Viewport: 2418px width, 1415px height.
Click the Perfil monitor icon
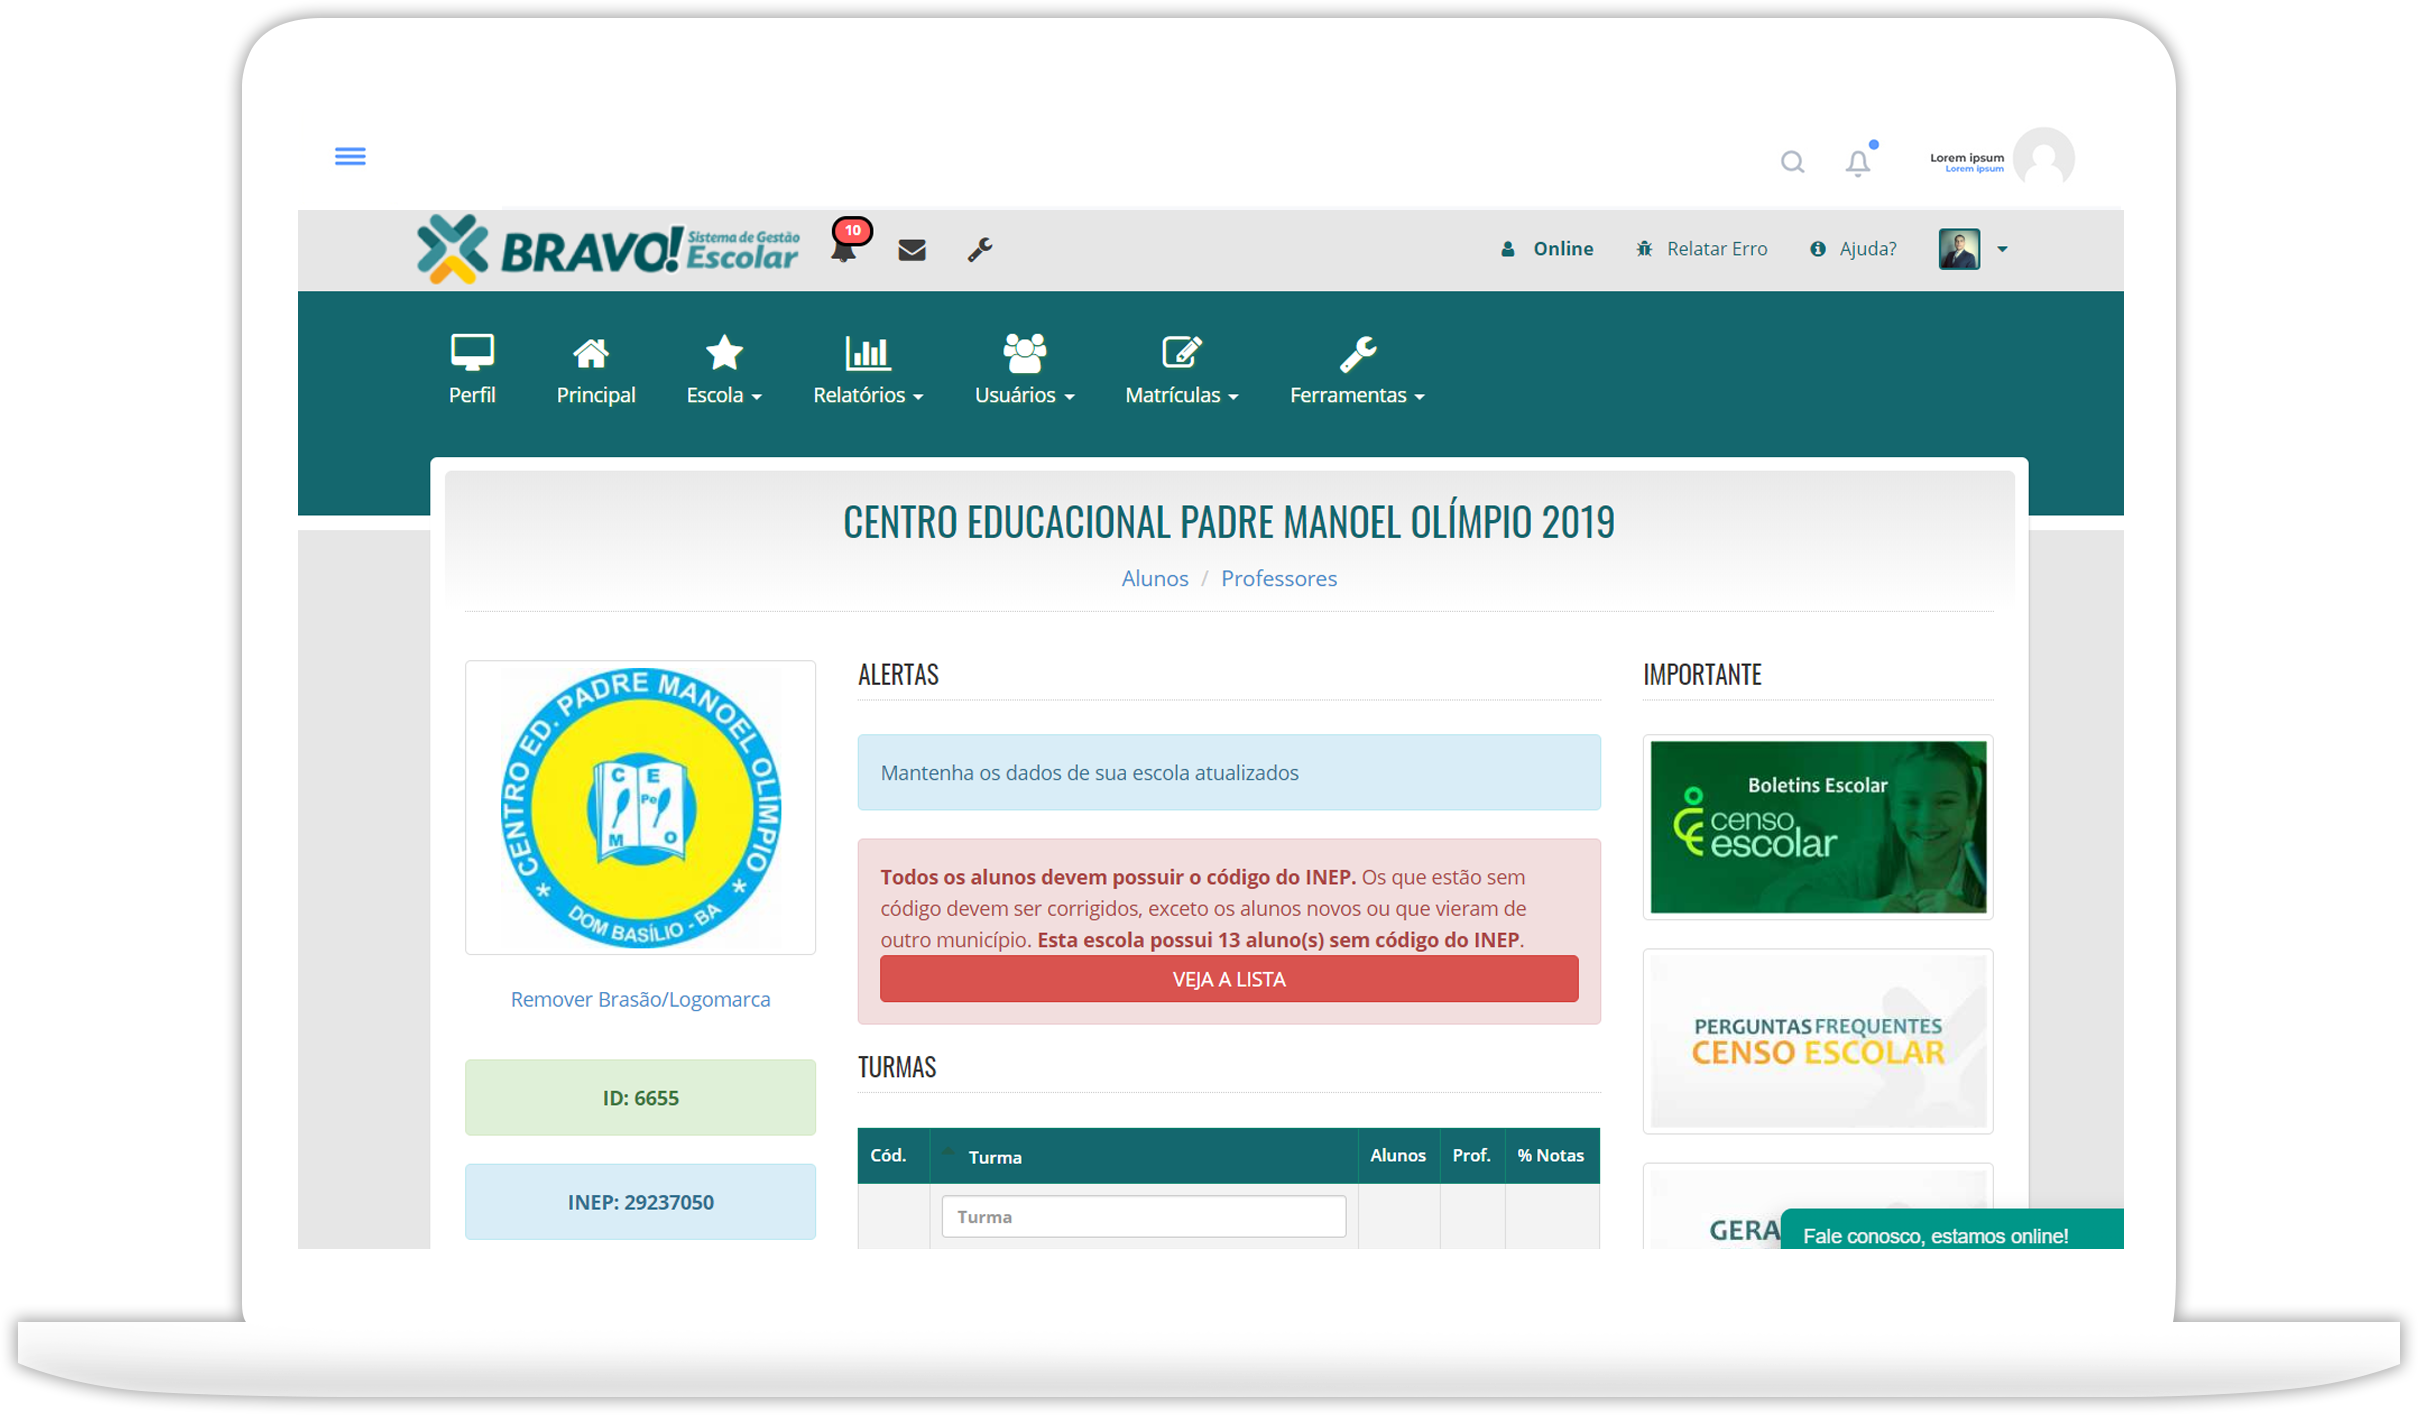pyautogui.click(x=472, y=352)
